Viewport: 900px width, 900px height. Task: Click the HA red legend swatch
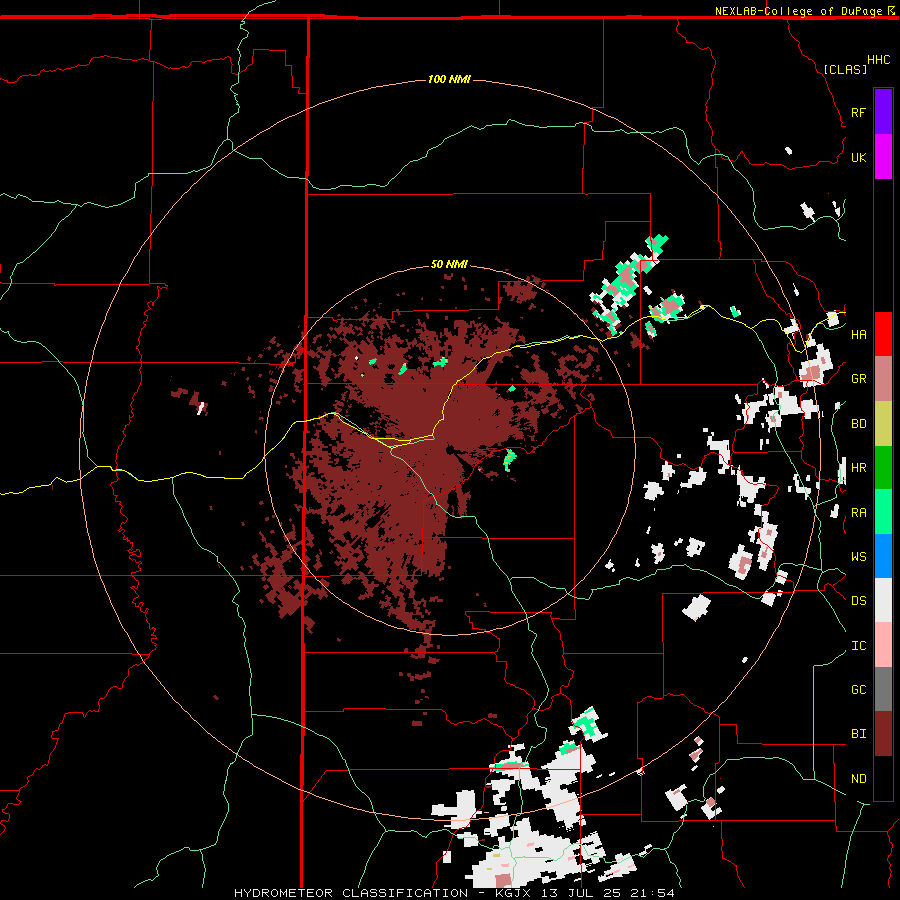coord(883,334)
